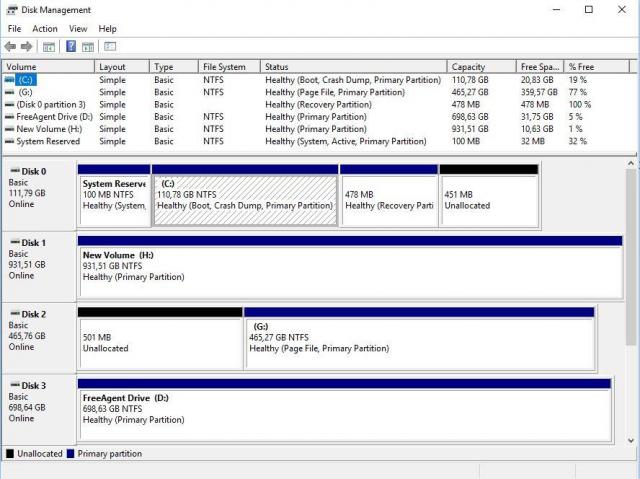
Task: Click the Show/Hide Console Tree toolbar icon
Action: (48, 46)
